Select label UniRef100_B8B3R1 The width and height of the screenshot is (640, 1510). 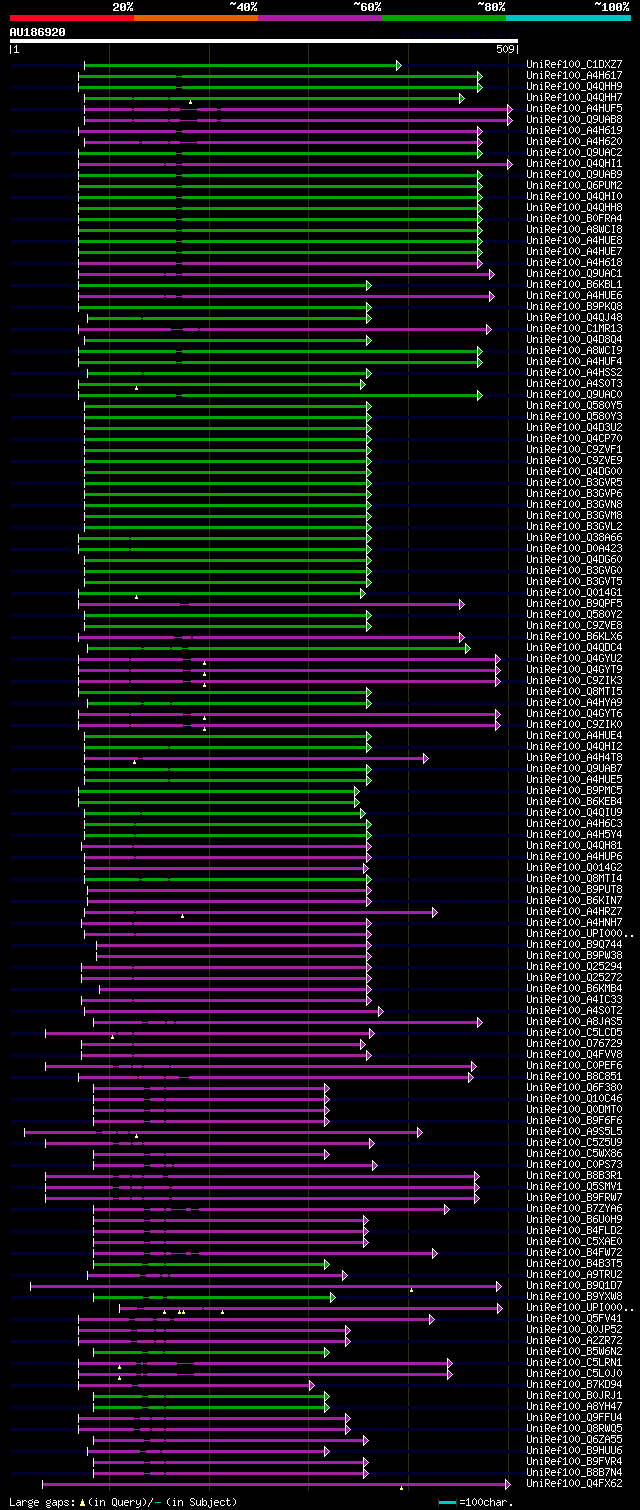574,1176
